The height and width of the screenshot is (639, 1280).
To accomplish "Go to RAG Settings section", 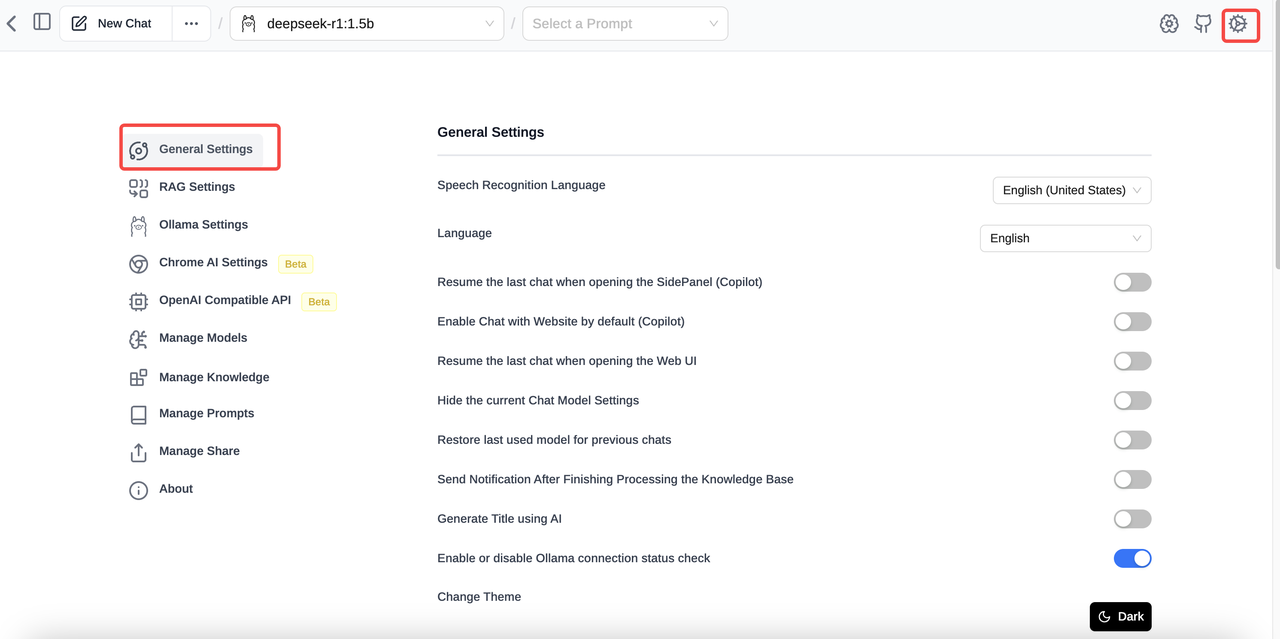I will [x=196, y=187].
